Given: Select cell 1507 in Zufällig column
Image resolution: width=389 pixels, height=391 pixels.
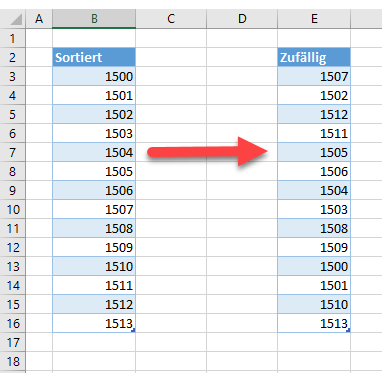Looking at the screenshot, I should [x=314, y=76].
